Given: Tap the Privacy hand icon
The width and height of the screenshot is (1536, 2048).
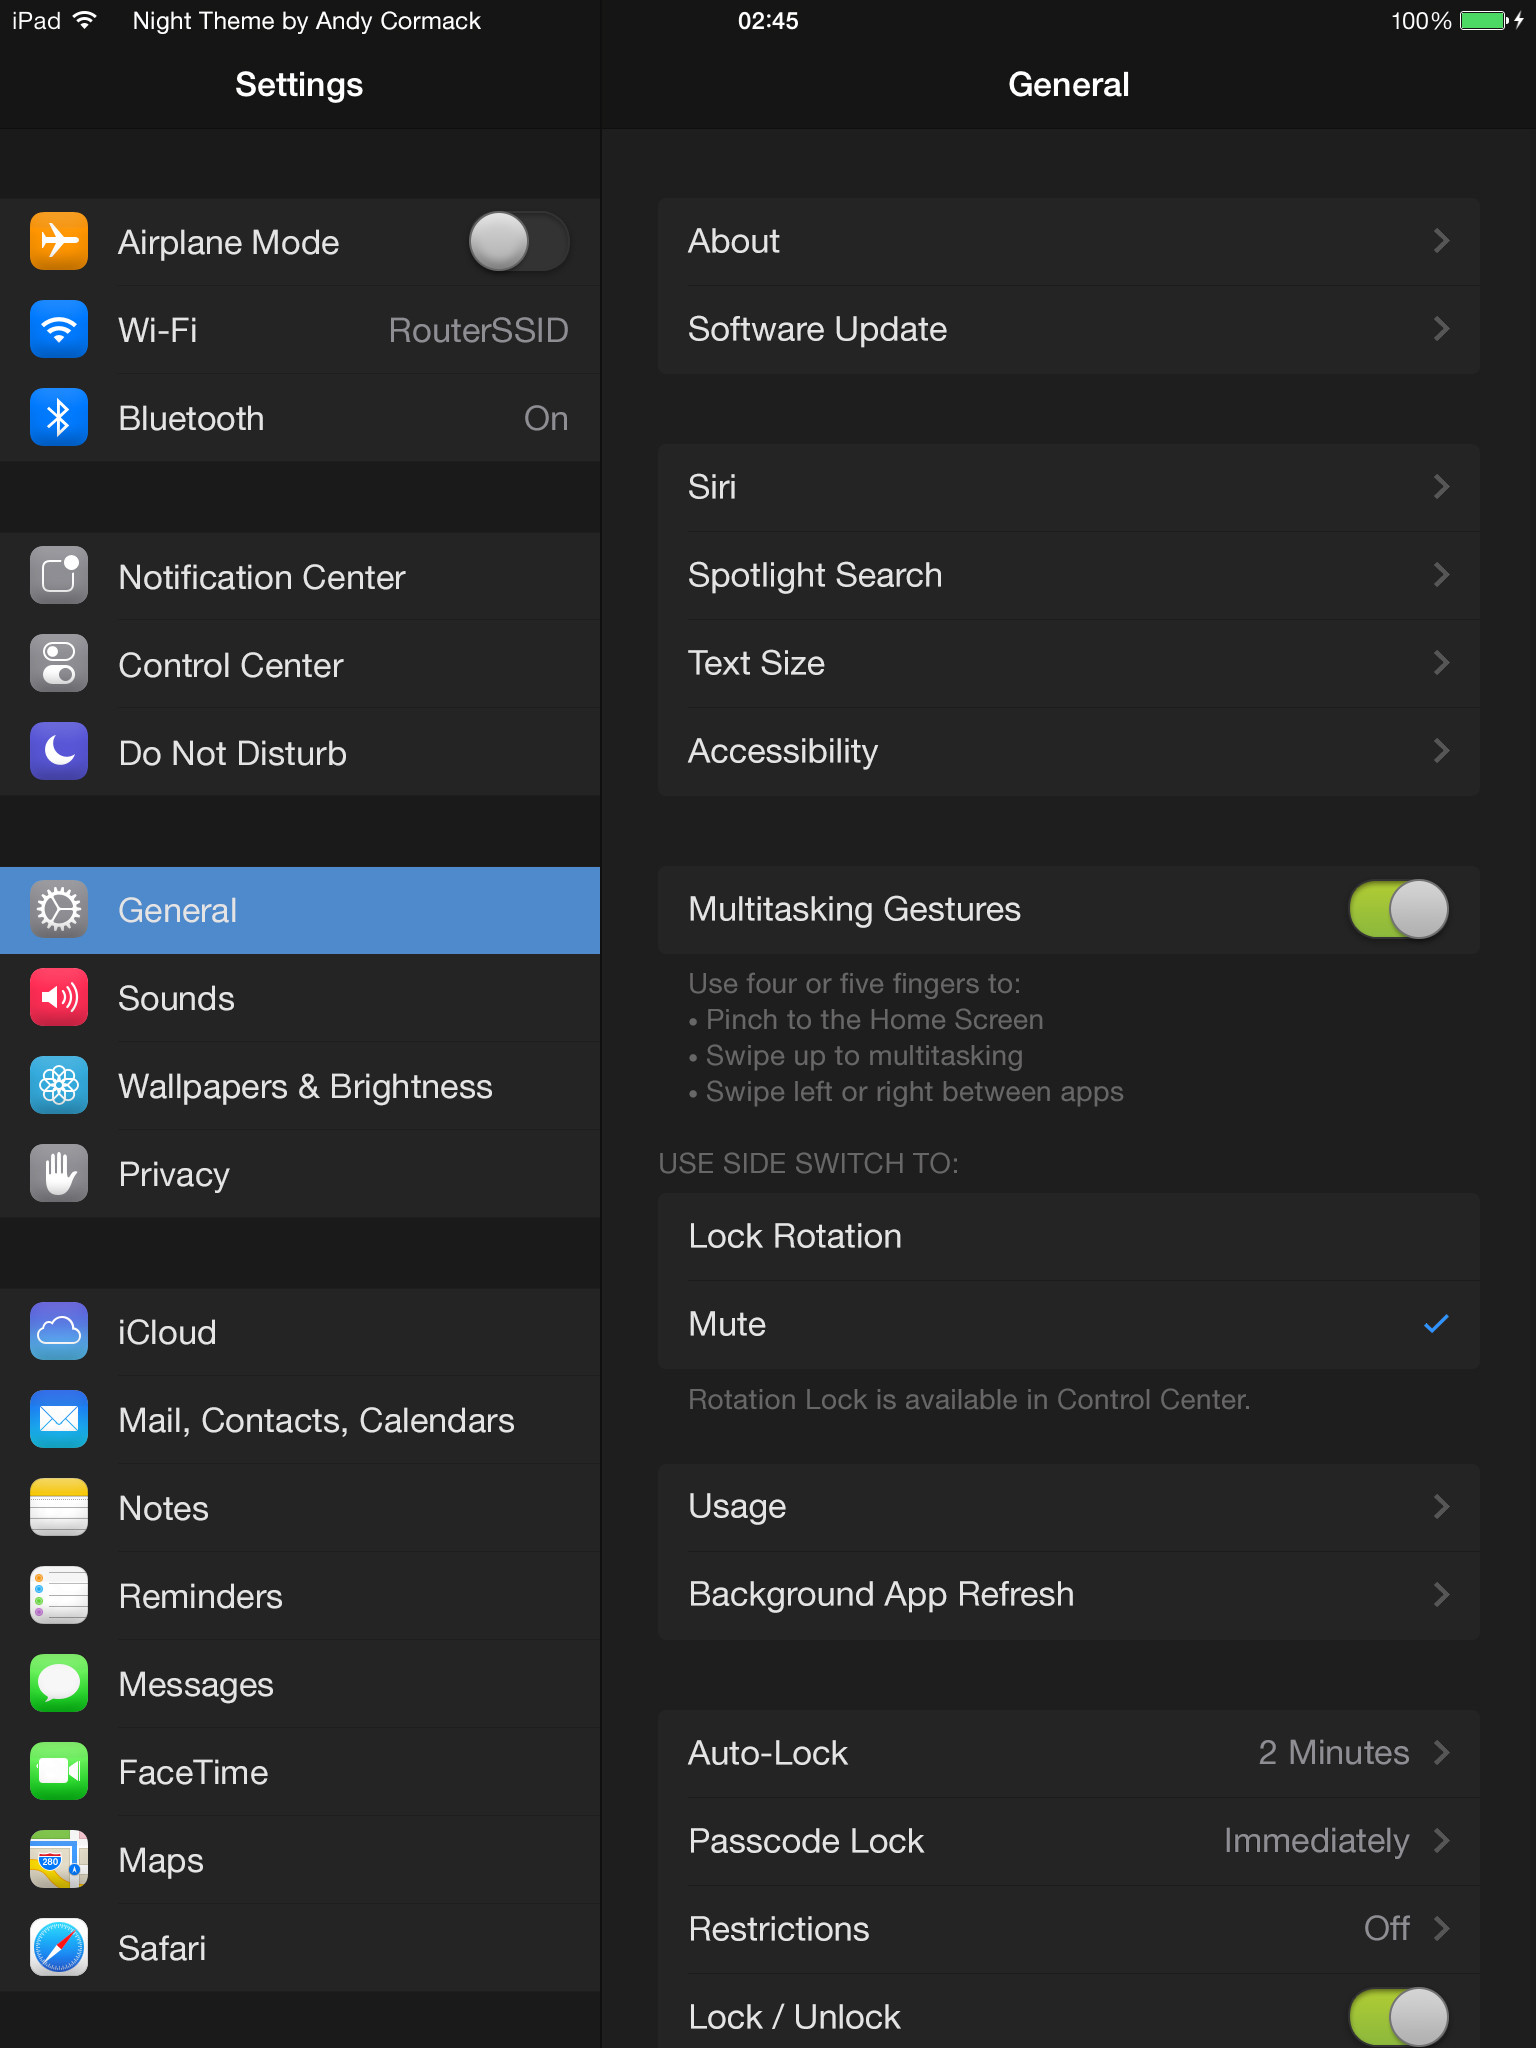Looking at the screenshot, I should click(x=59, y=1174).
